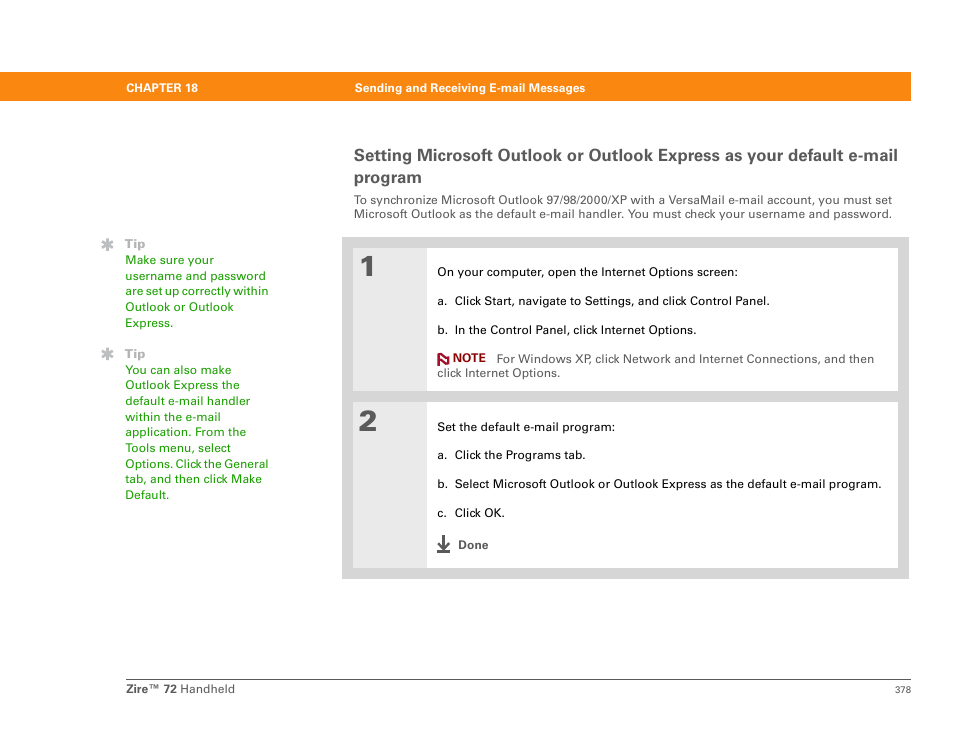
Task: Click the "Sending and Receiving E-mail Messages" header title
Action: tap(470, 88)
